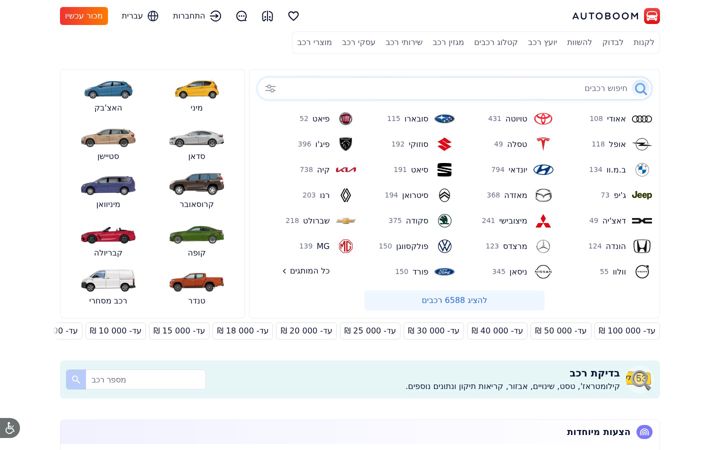Screen dimensions: 720x450
Task: Select the Ford brand logo
Action: coord(444,272)
